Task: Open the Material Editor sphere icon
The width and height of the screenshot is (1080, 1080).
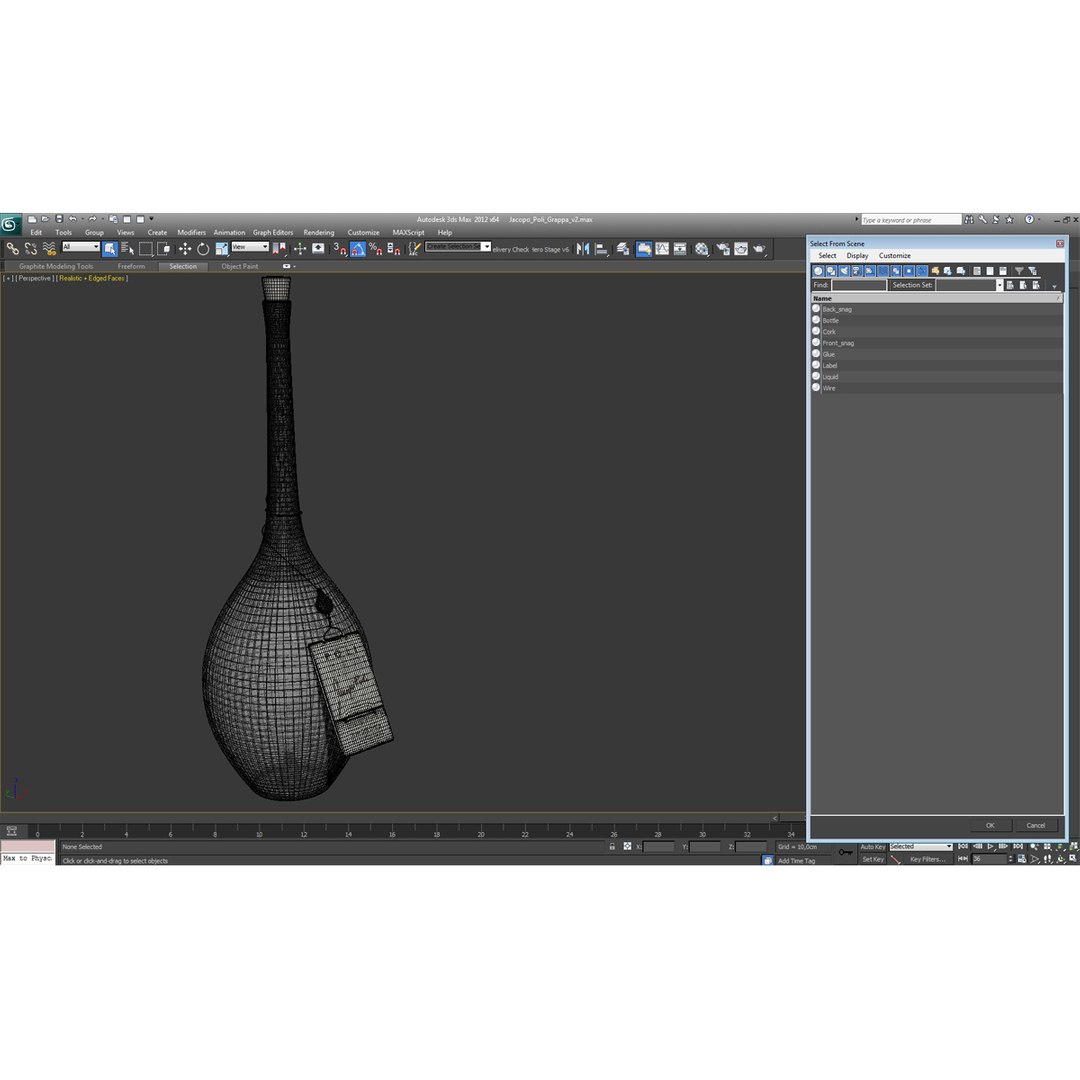Action: pyautogui.click(x=702, y=249)
